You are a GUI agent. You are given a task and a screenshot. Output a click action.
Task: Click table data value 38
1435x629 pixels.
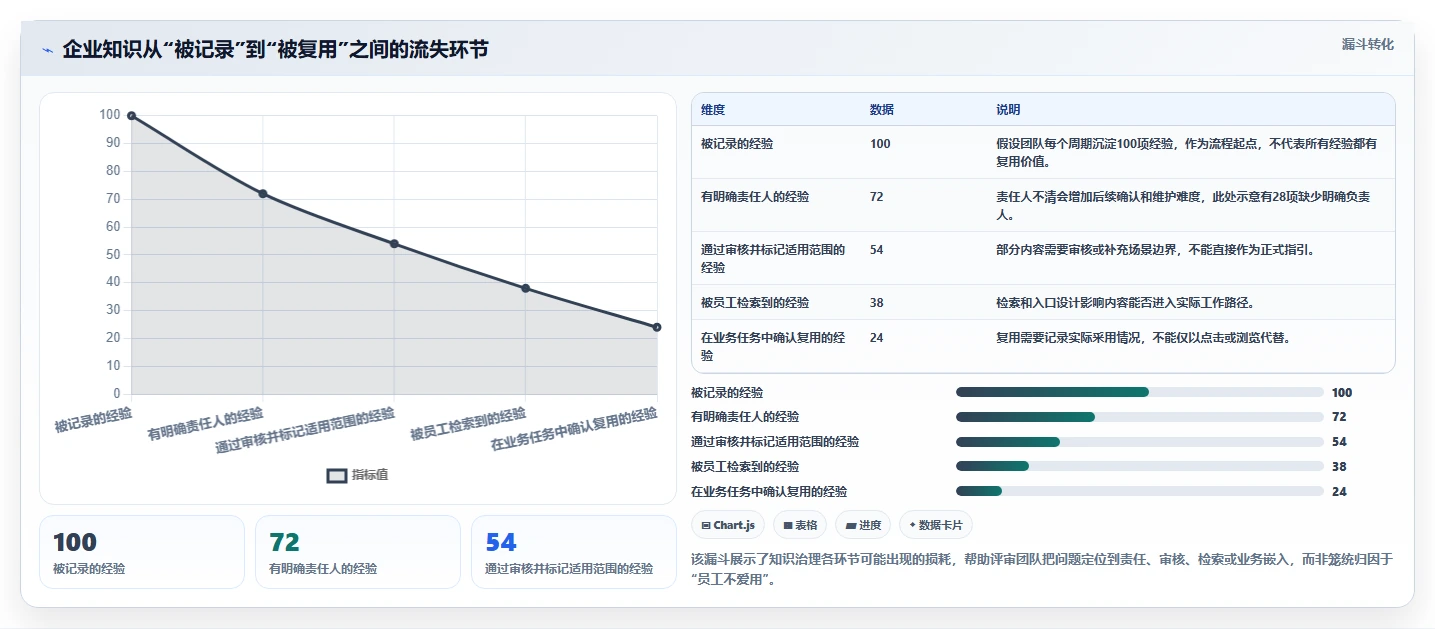point(877,303)
